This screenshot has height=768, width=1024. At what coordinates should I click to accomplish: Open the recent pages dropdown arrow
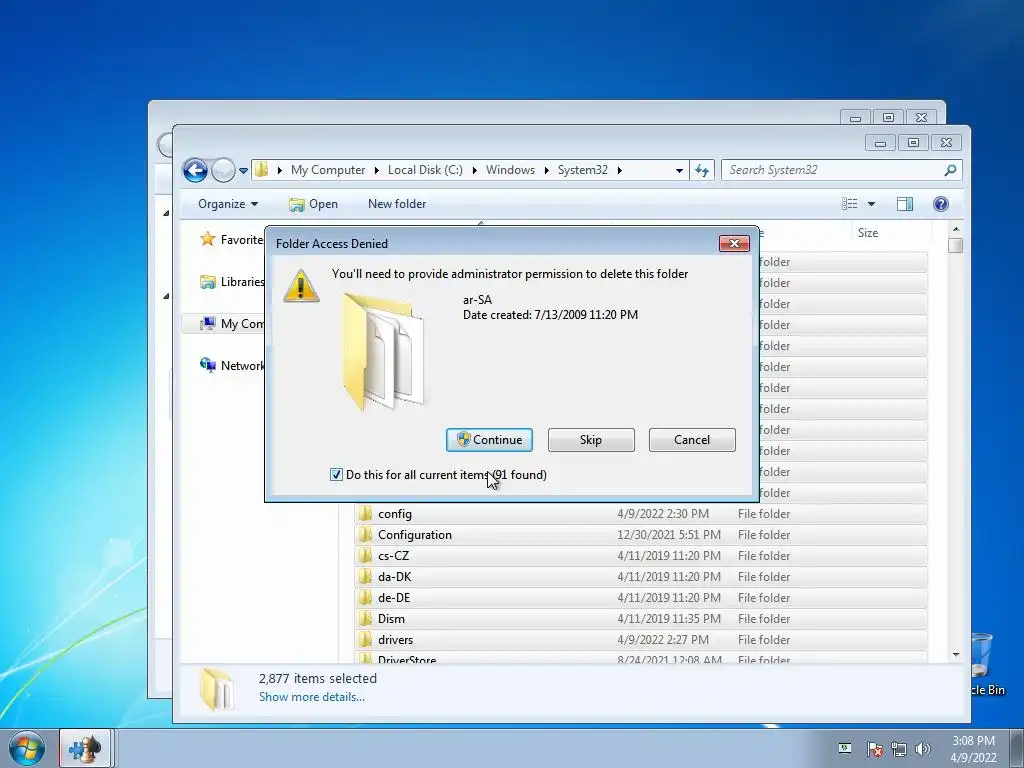[x=243, y=170]
